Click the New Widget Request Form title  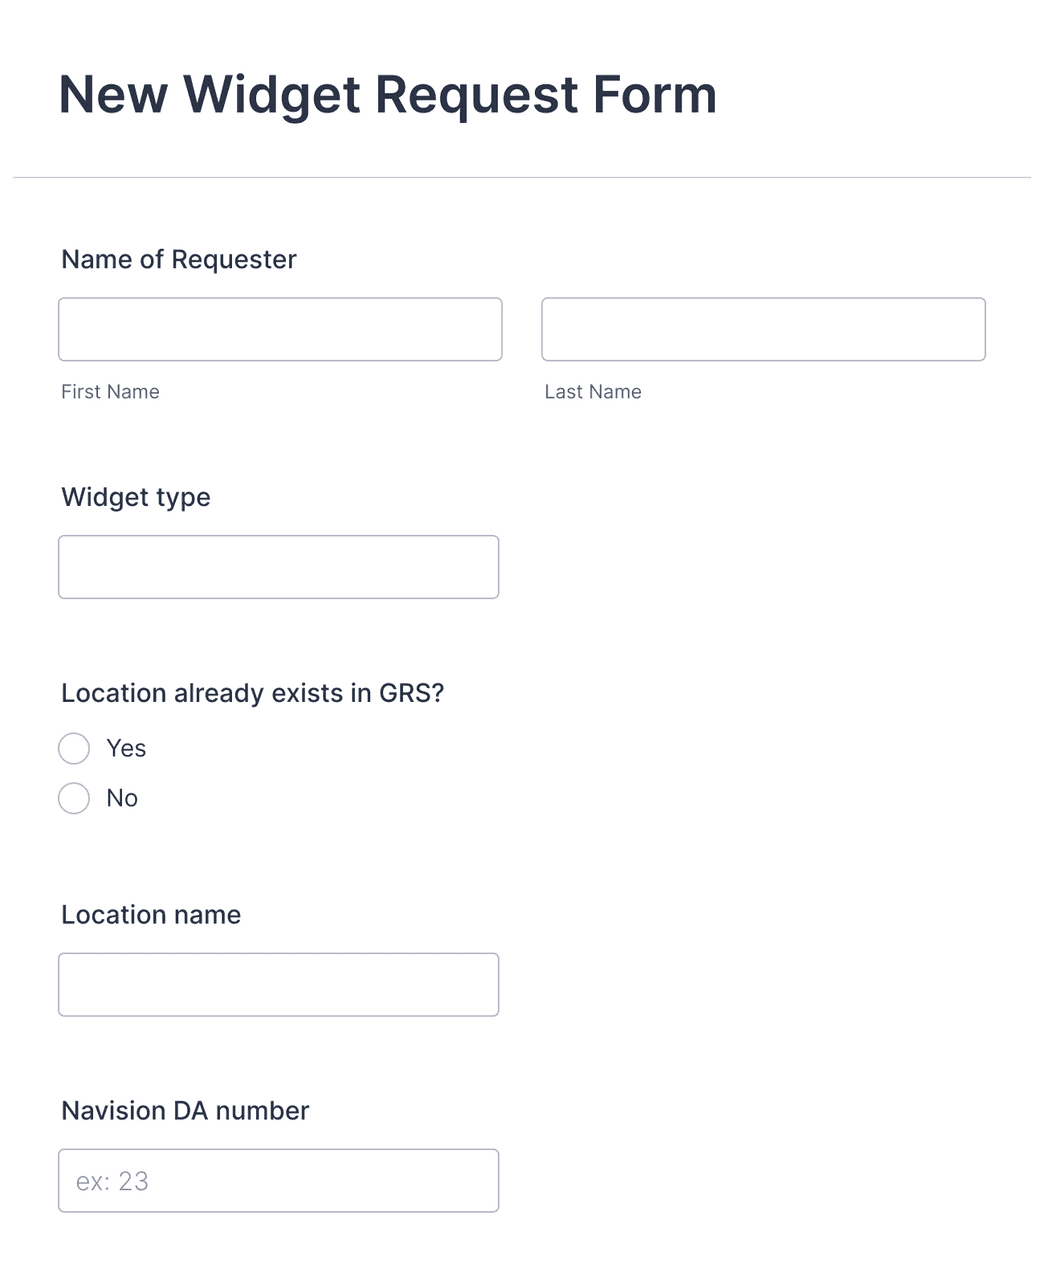pos(387,94)
